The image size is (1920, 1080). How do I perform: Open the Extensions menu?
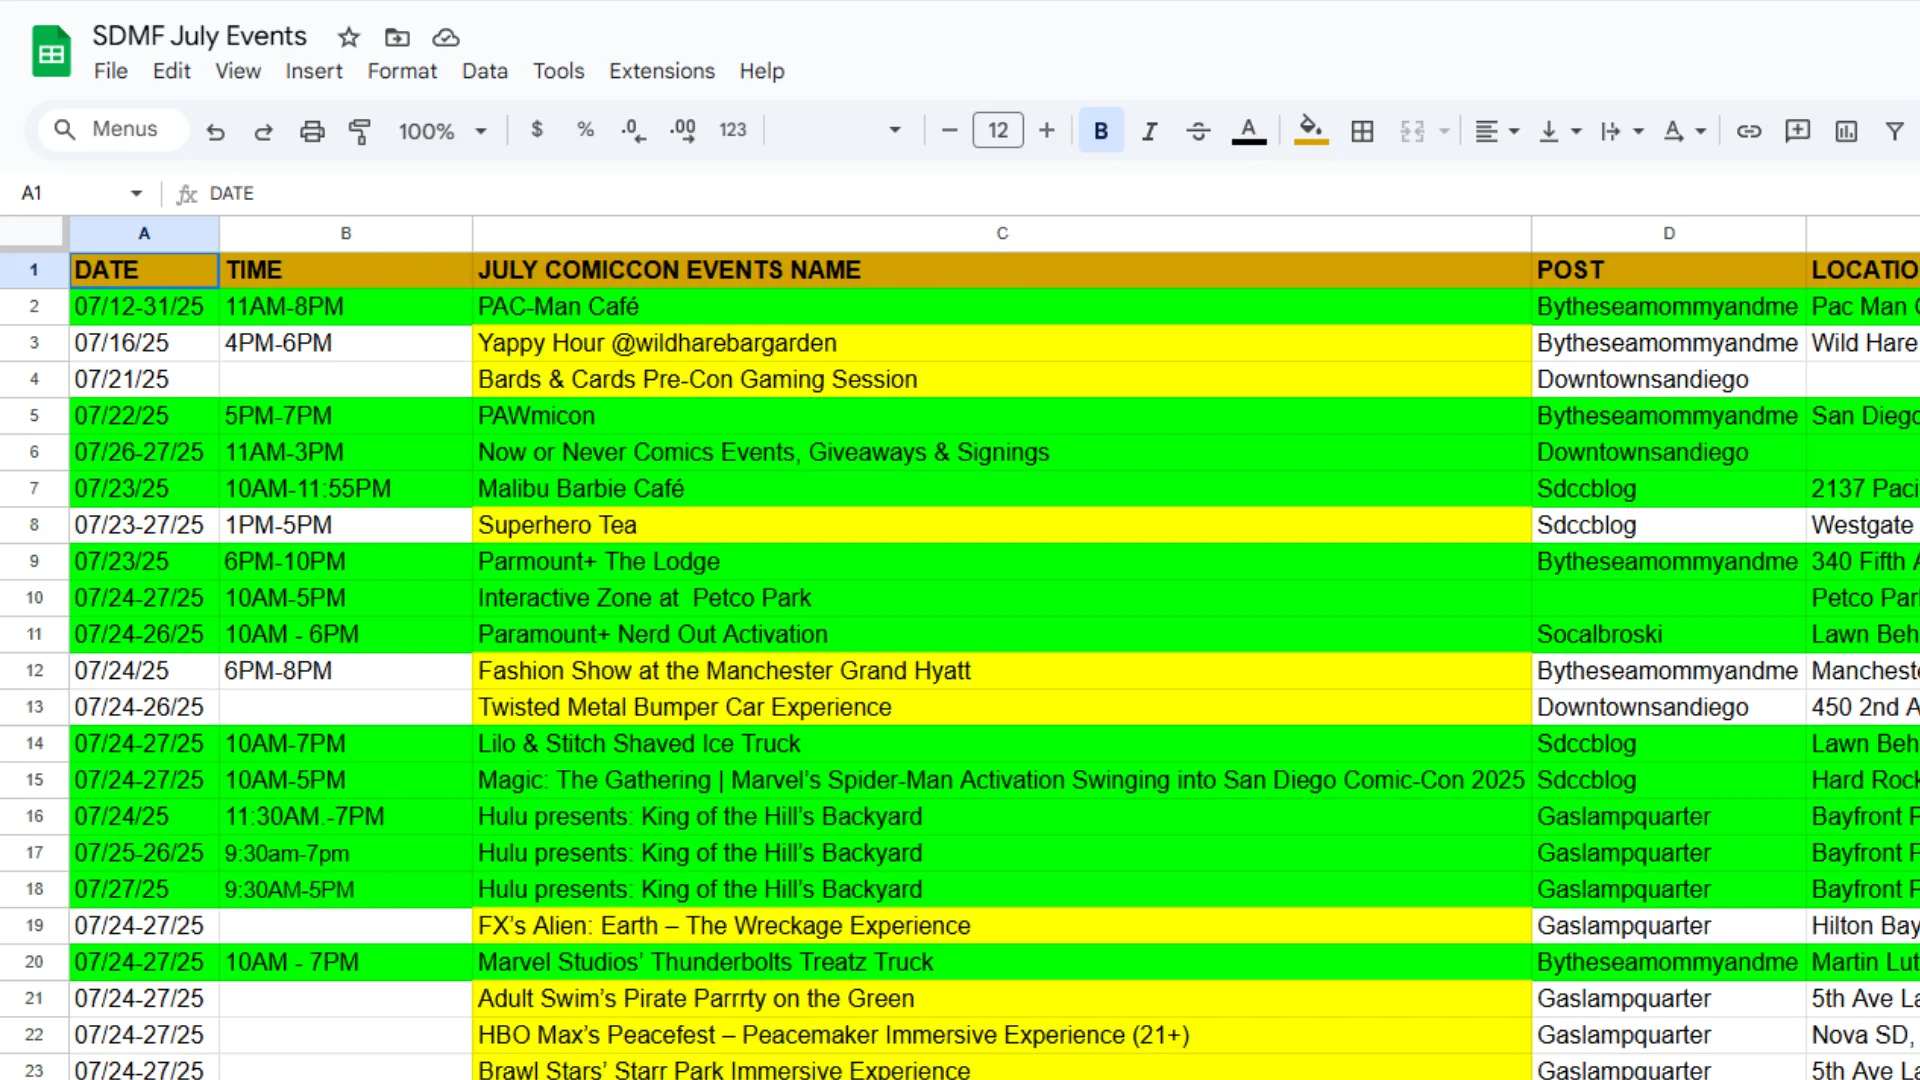(x=662, y=71)
